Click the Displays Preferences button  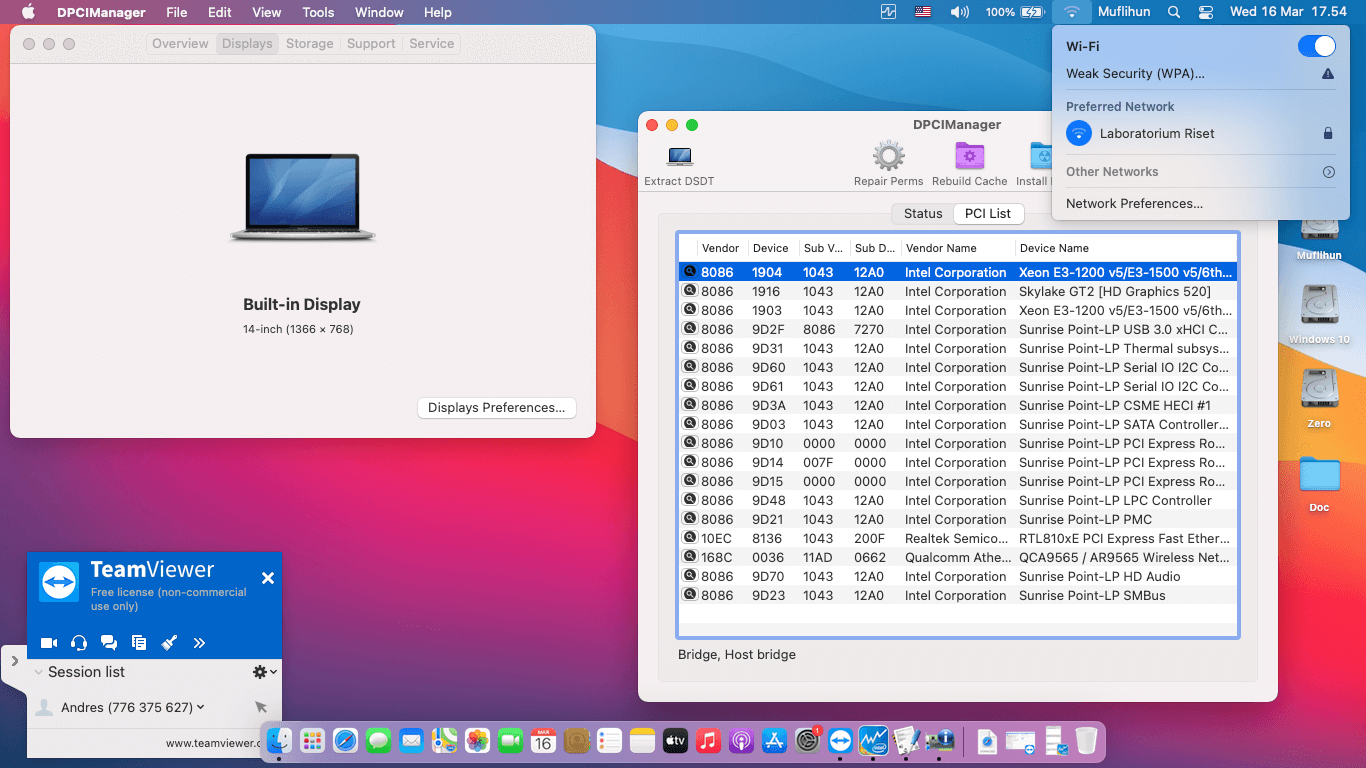496,407
